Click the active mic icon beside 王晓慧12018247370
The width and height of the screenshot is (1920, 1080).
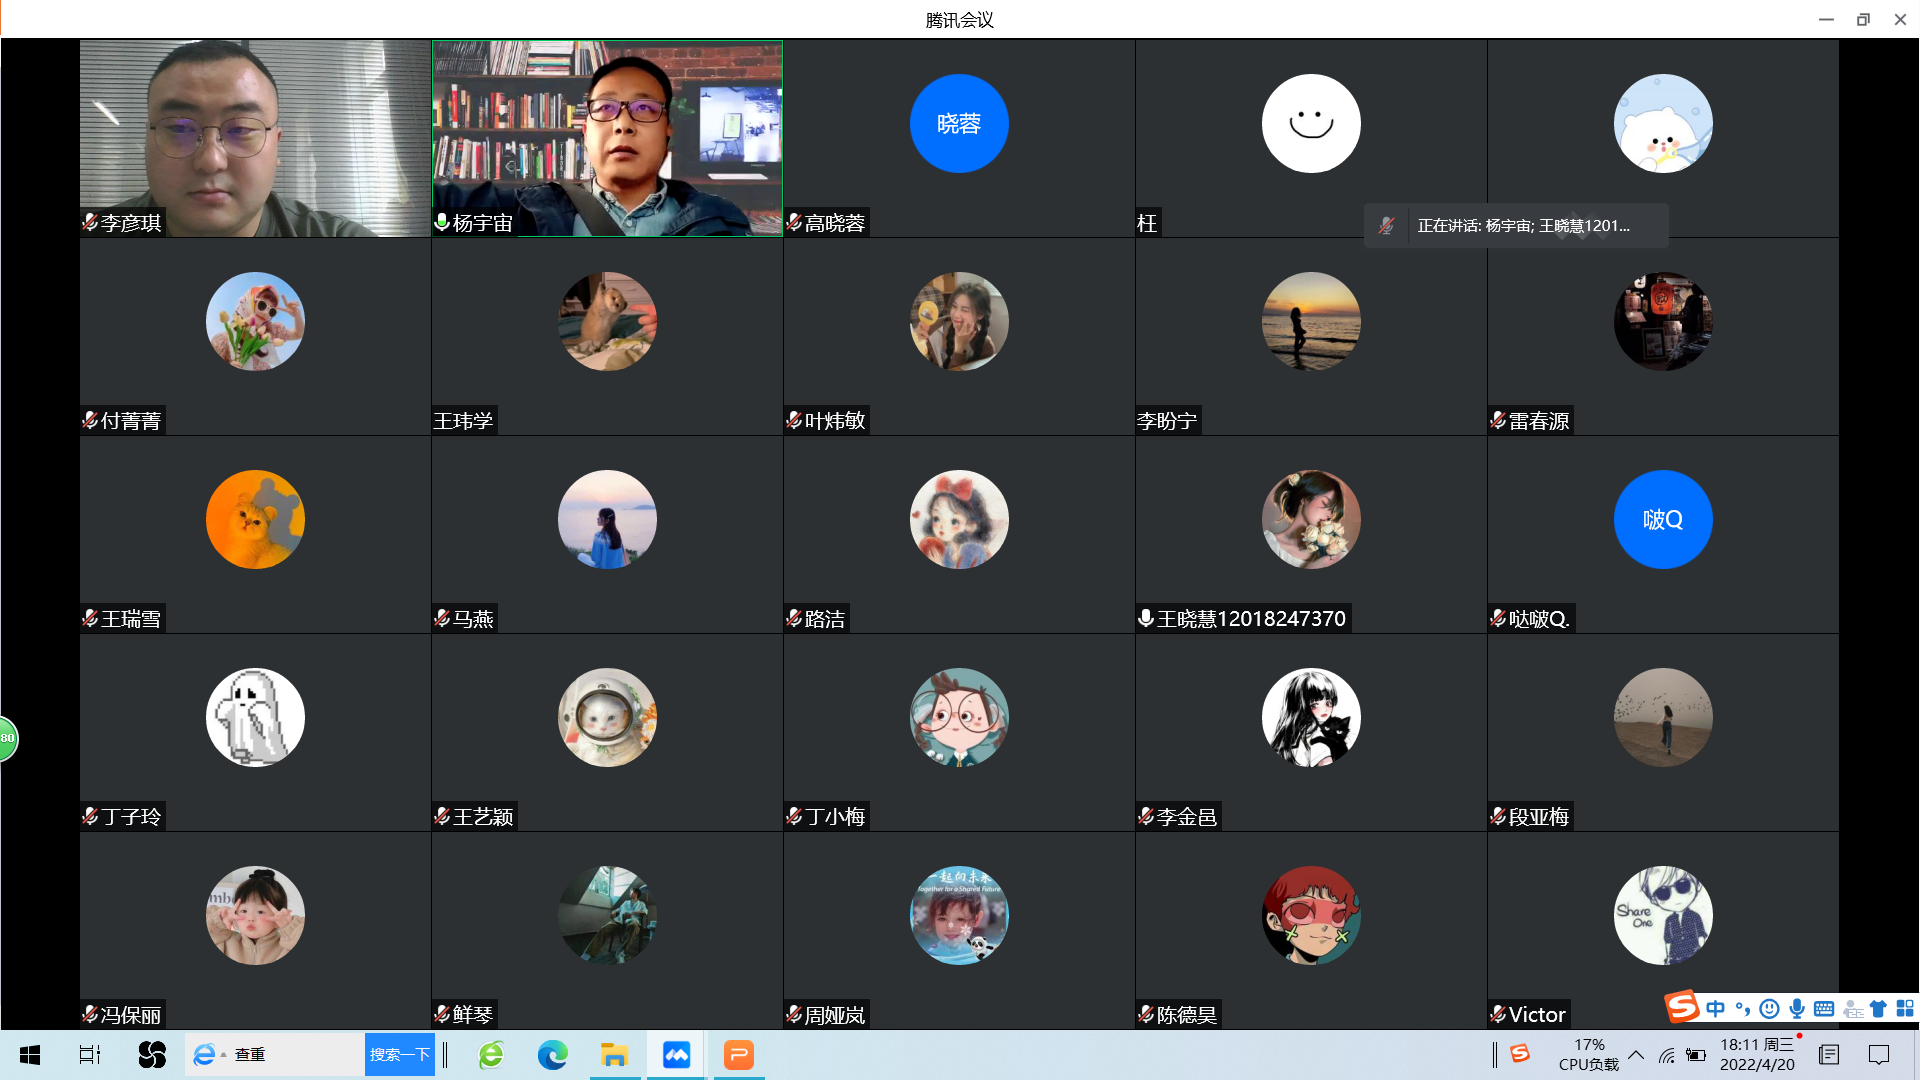click(1146, 619)
